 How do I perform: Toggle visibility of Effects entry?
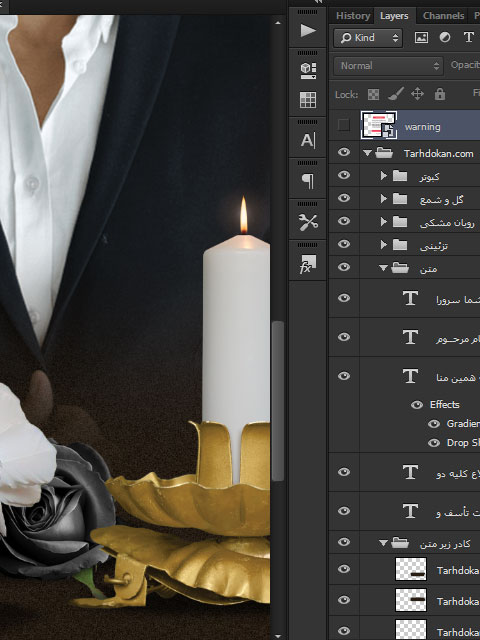pos(417,404)
